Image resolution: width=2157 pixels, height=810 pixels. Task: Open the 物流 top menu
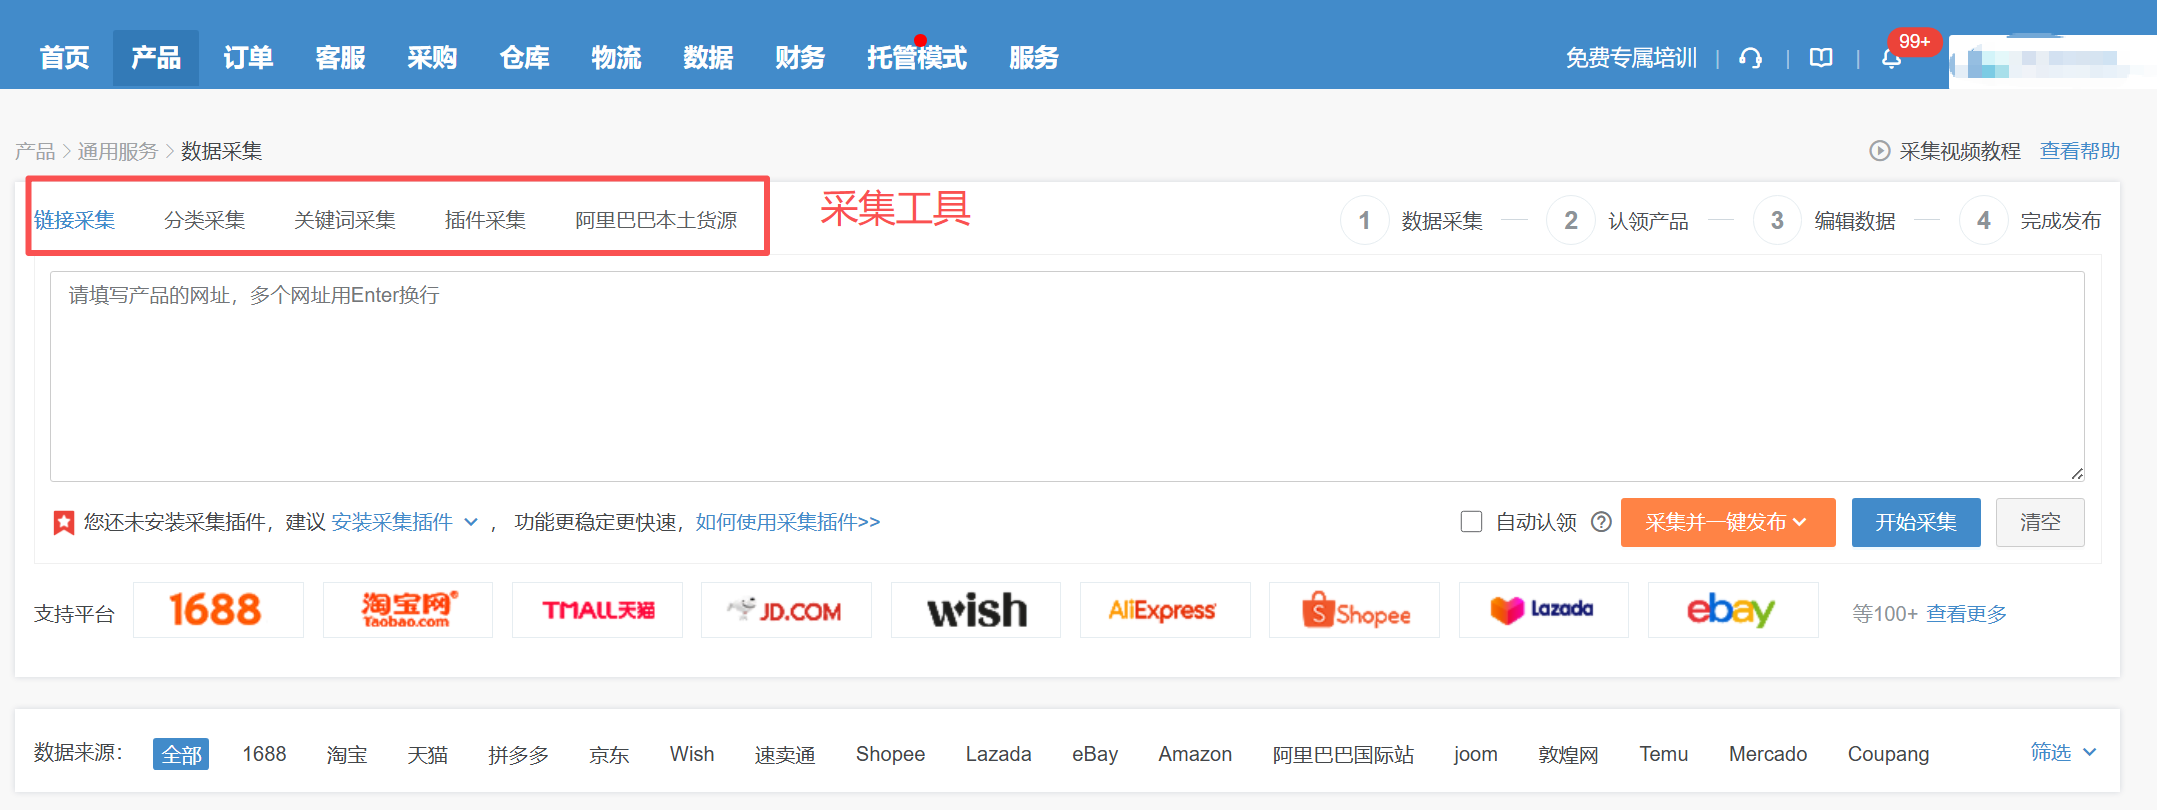(616, 58)
